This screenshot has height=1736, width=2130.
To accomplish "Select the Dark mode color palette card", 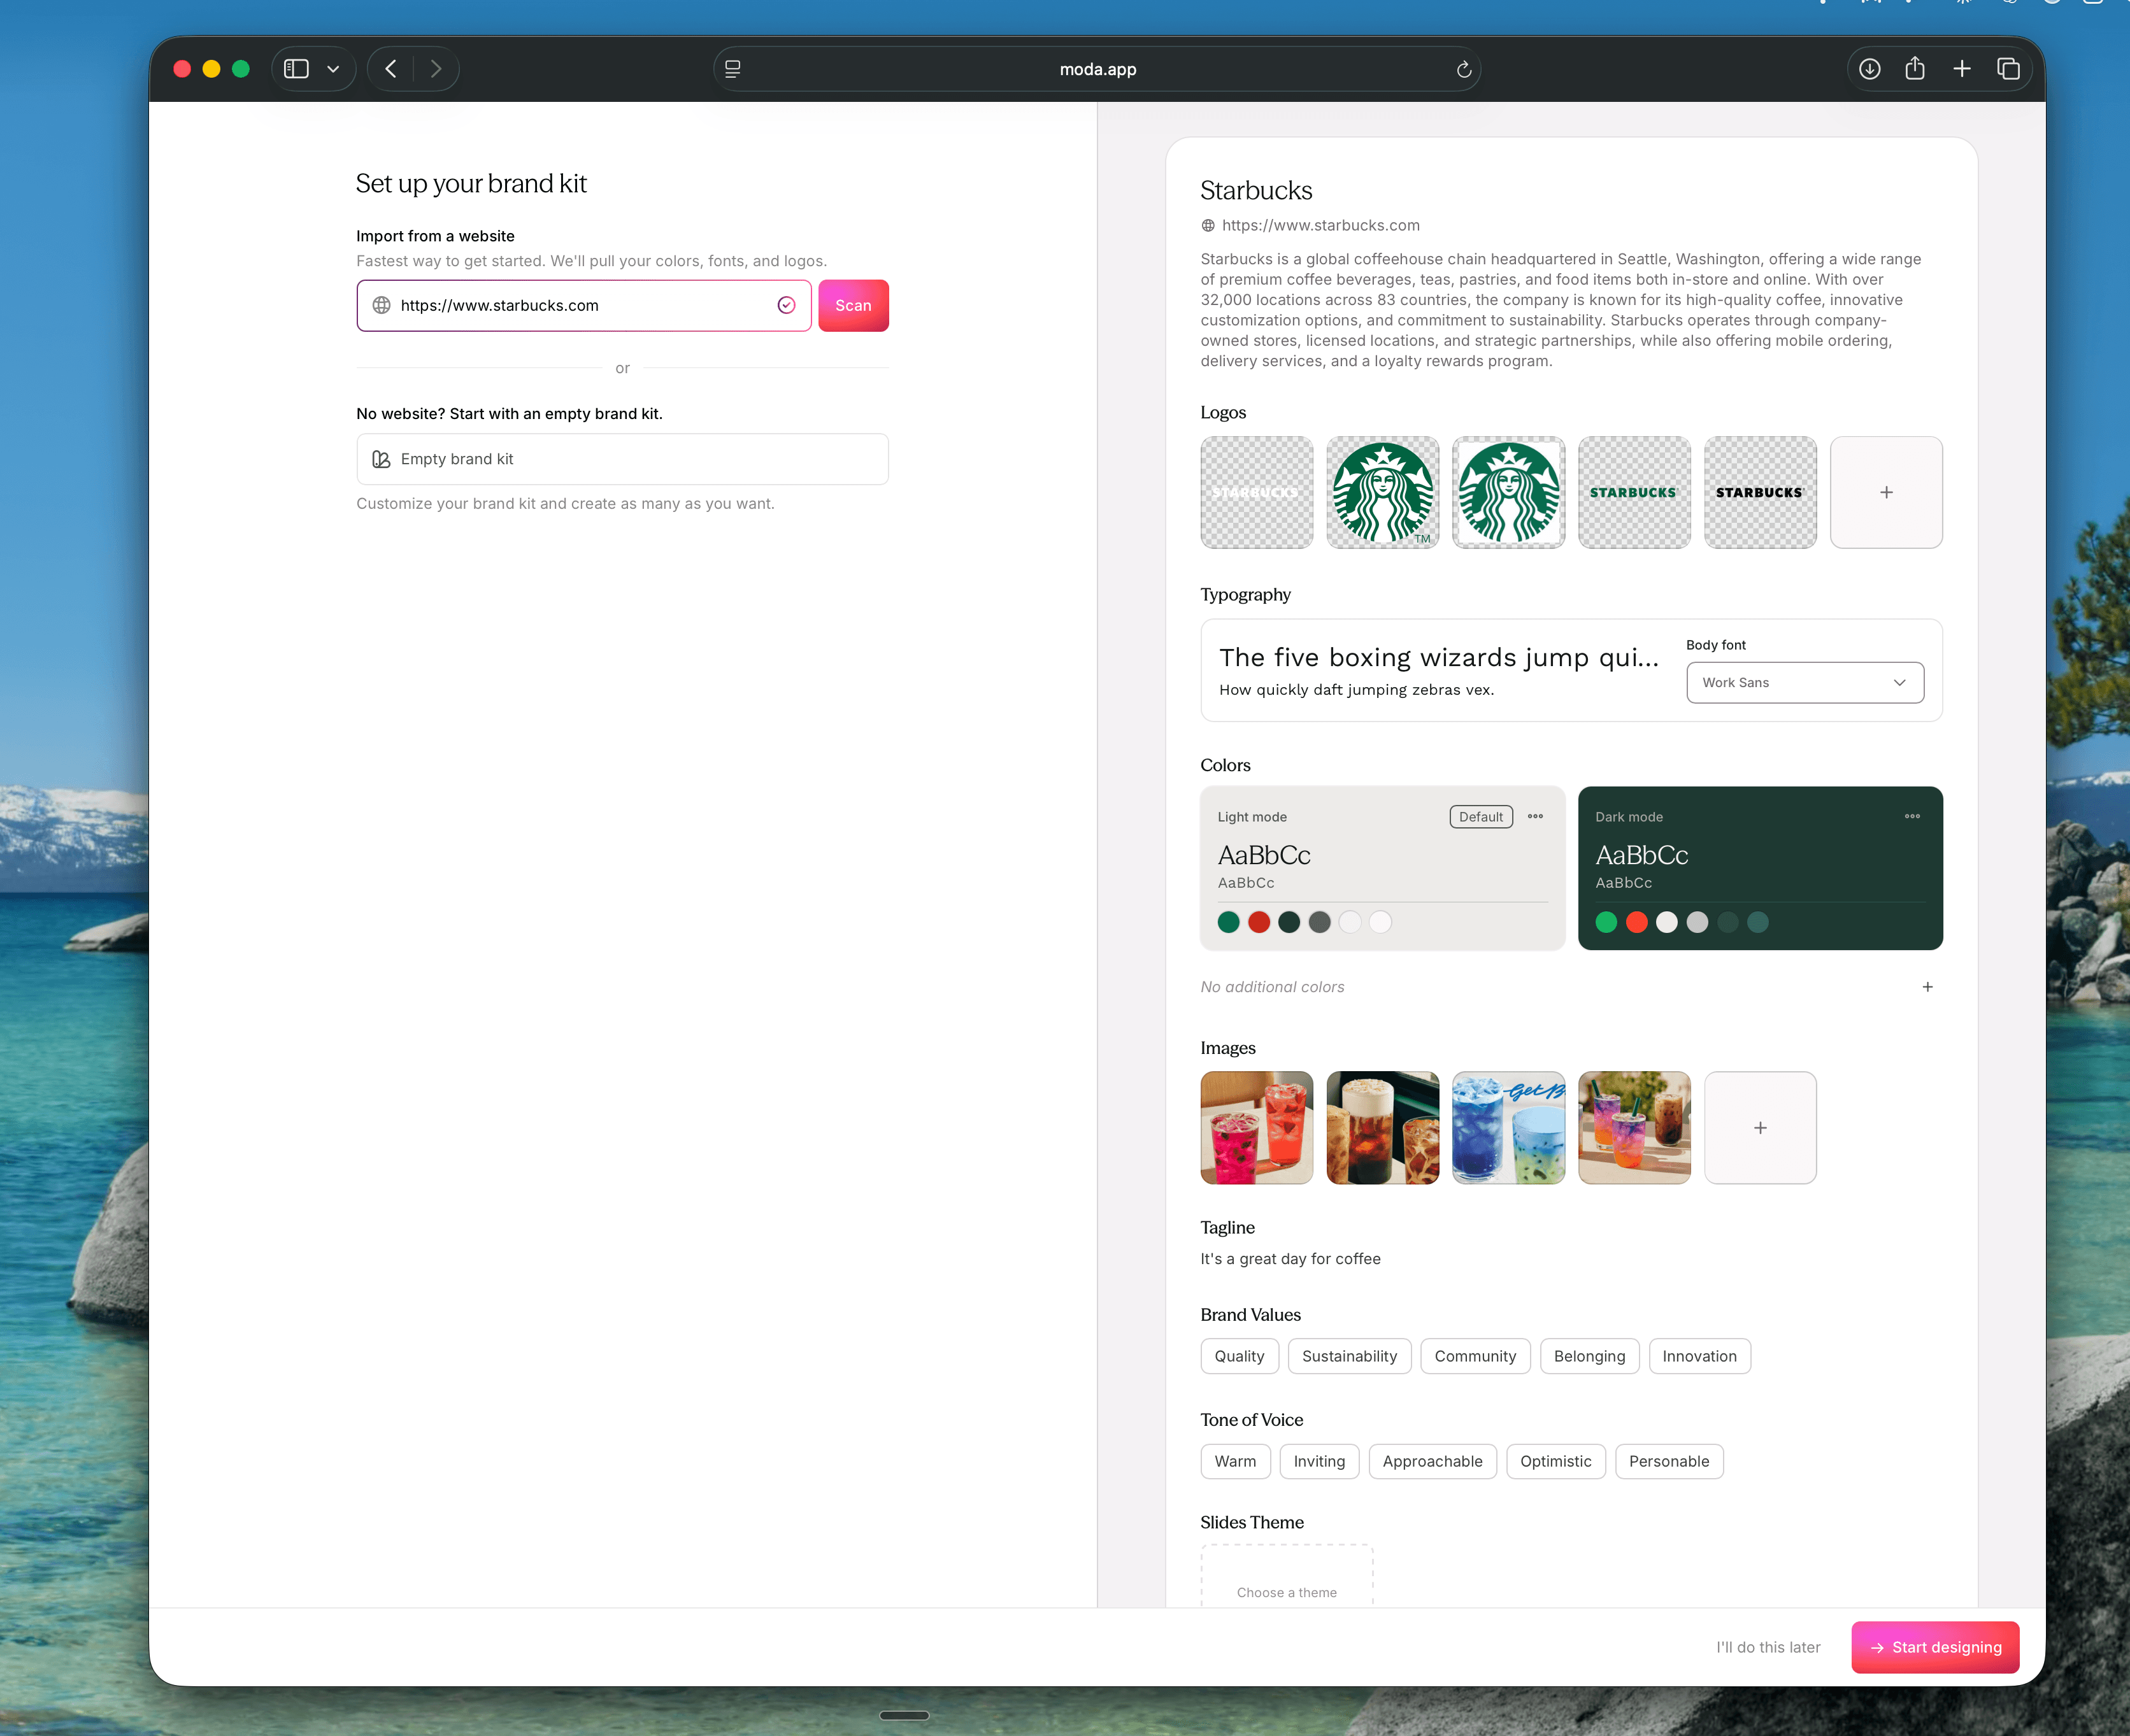I will pyautogui.click(x=1760, y=868).
